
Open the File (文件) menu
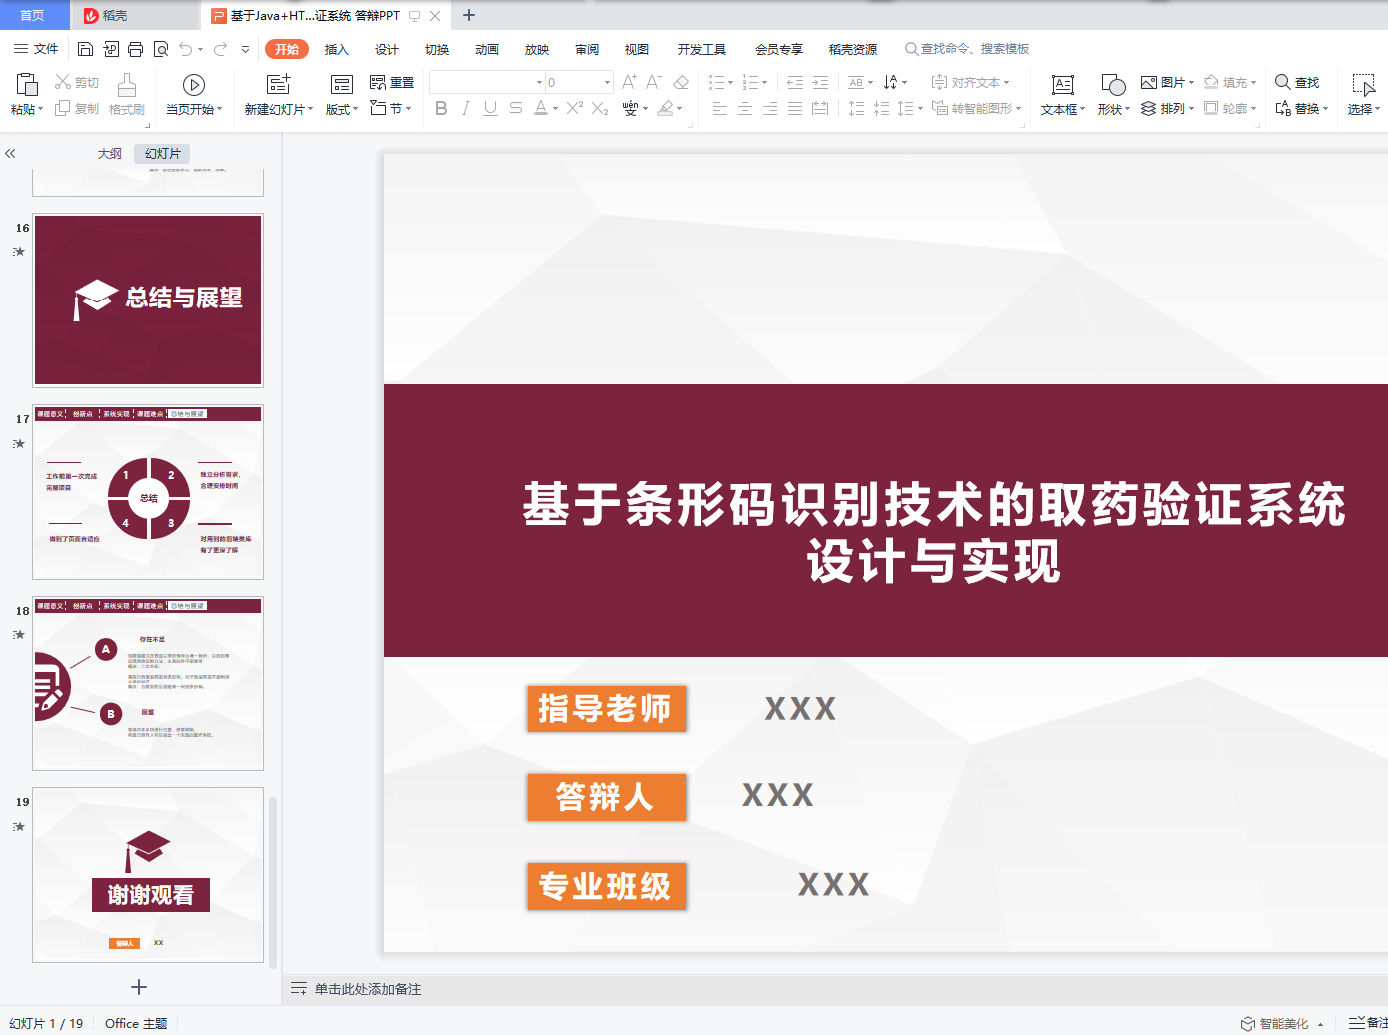36,49
